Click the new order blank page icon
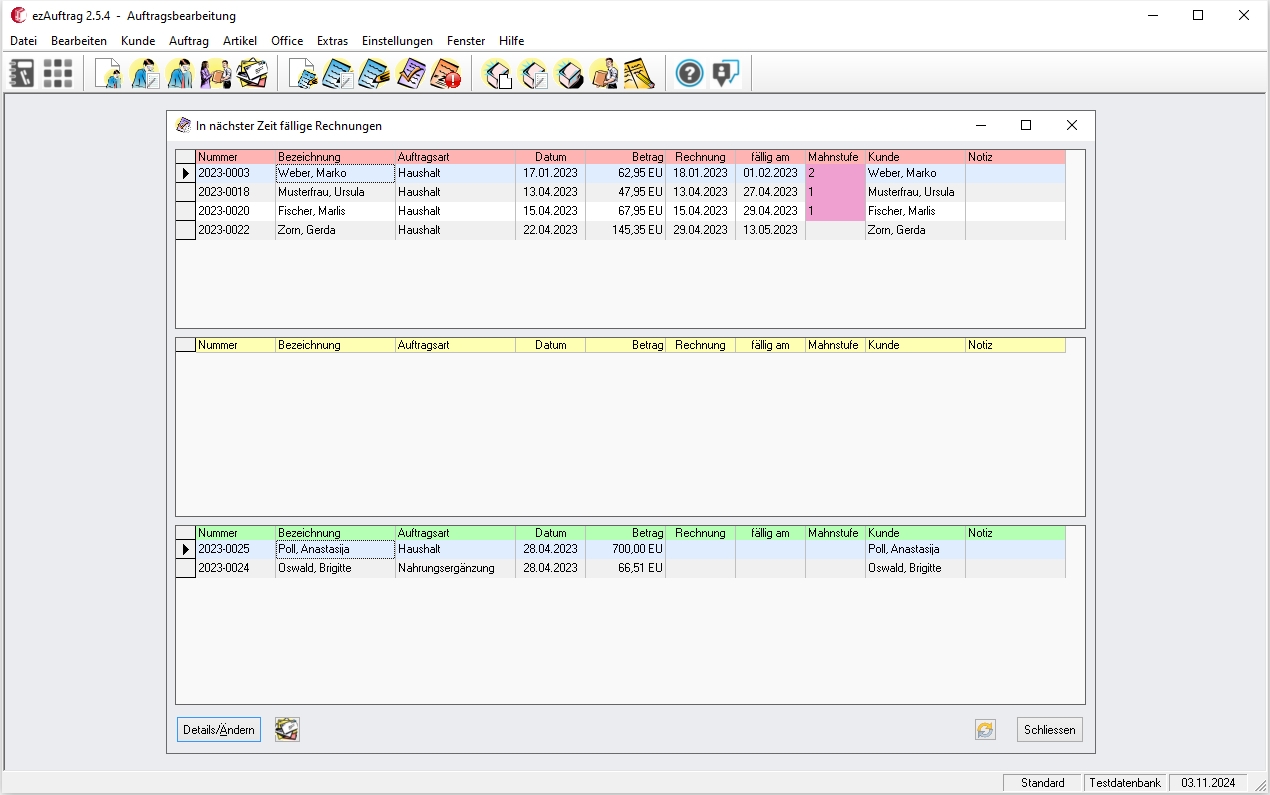Viewport: 1270px width, 795px height. (303, 73)
